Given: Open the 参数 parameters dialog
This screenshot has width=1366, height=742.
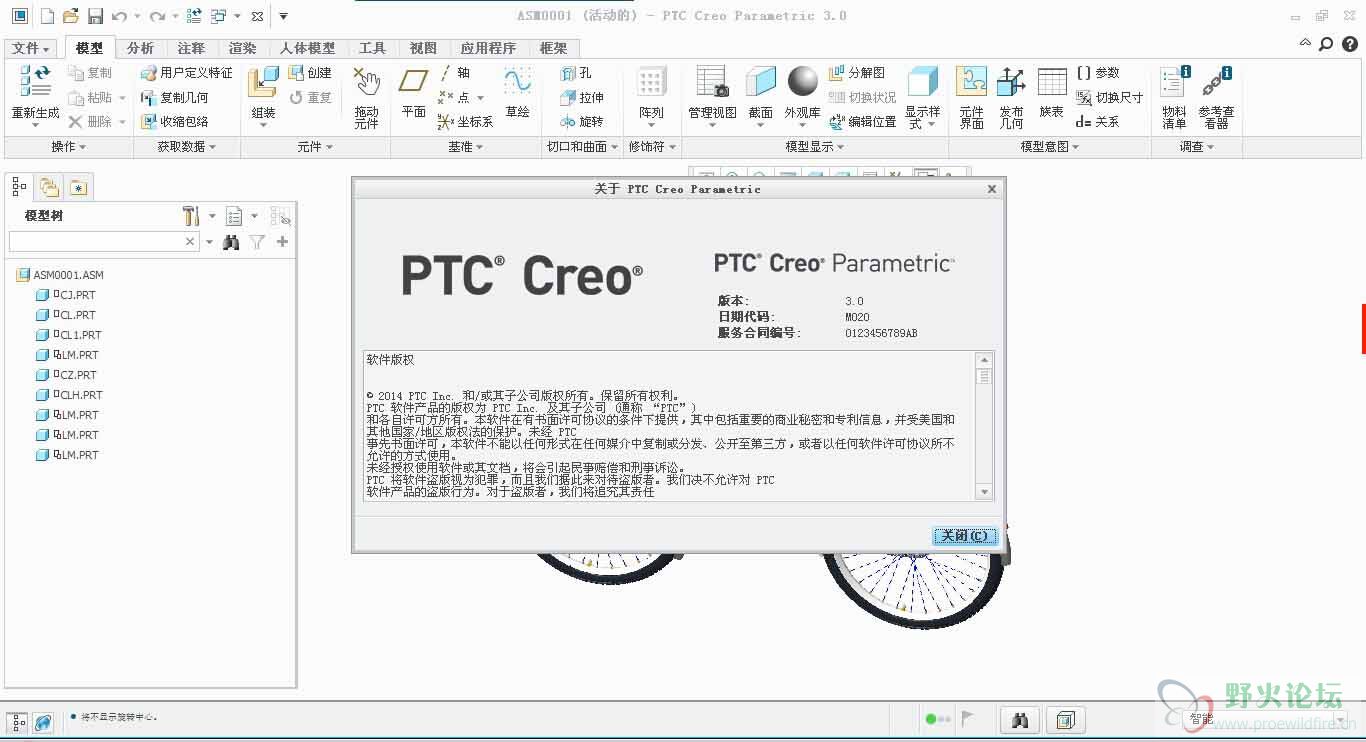Looking at the screenshot, I should point(1098,73).
